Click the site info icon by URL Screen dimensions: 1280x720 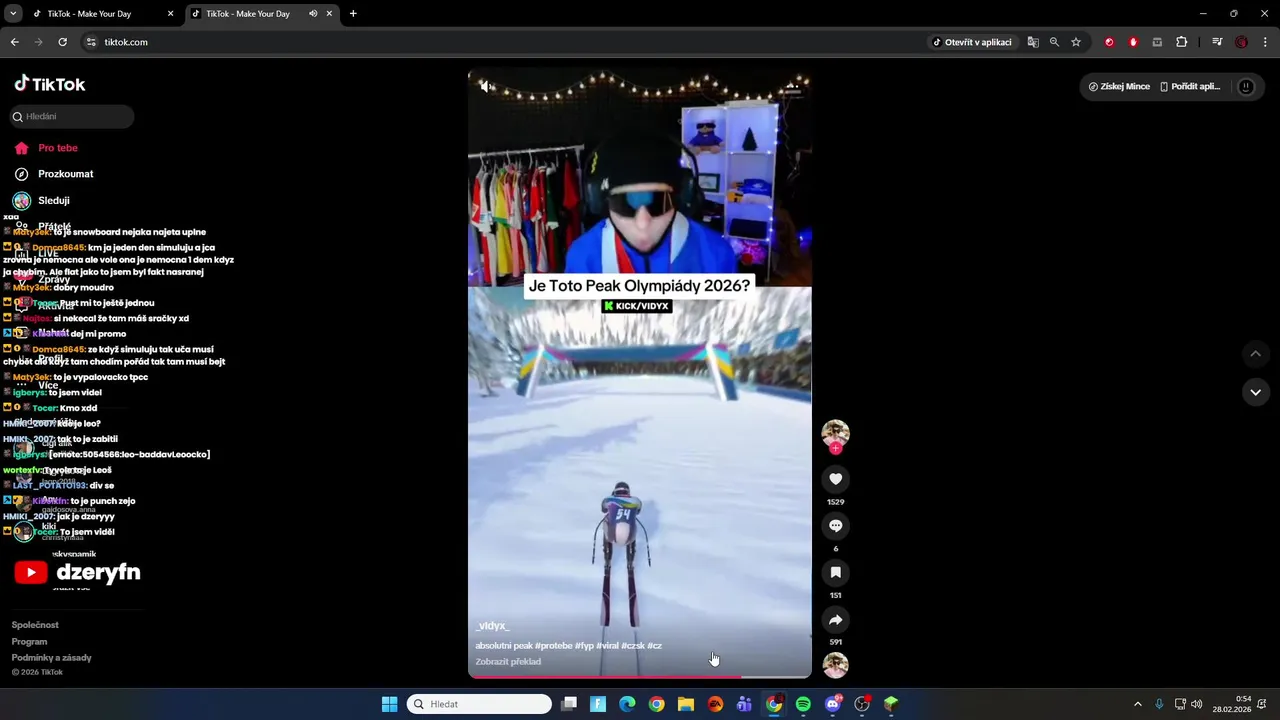tap(91, 42)
